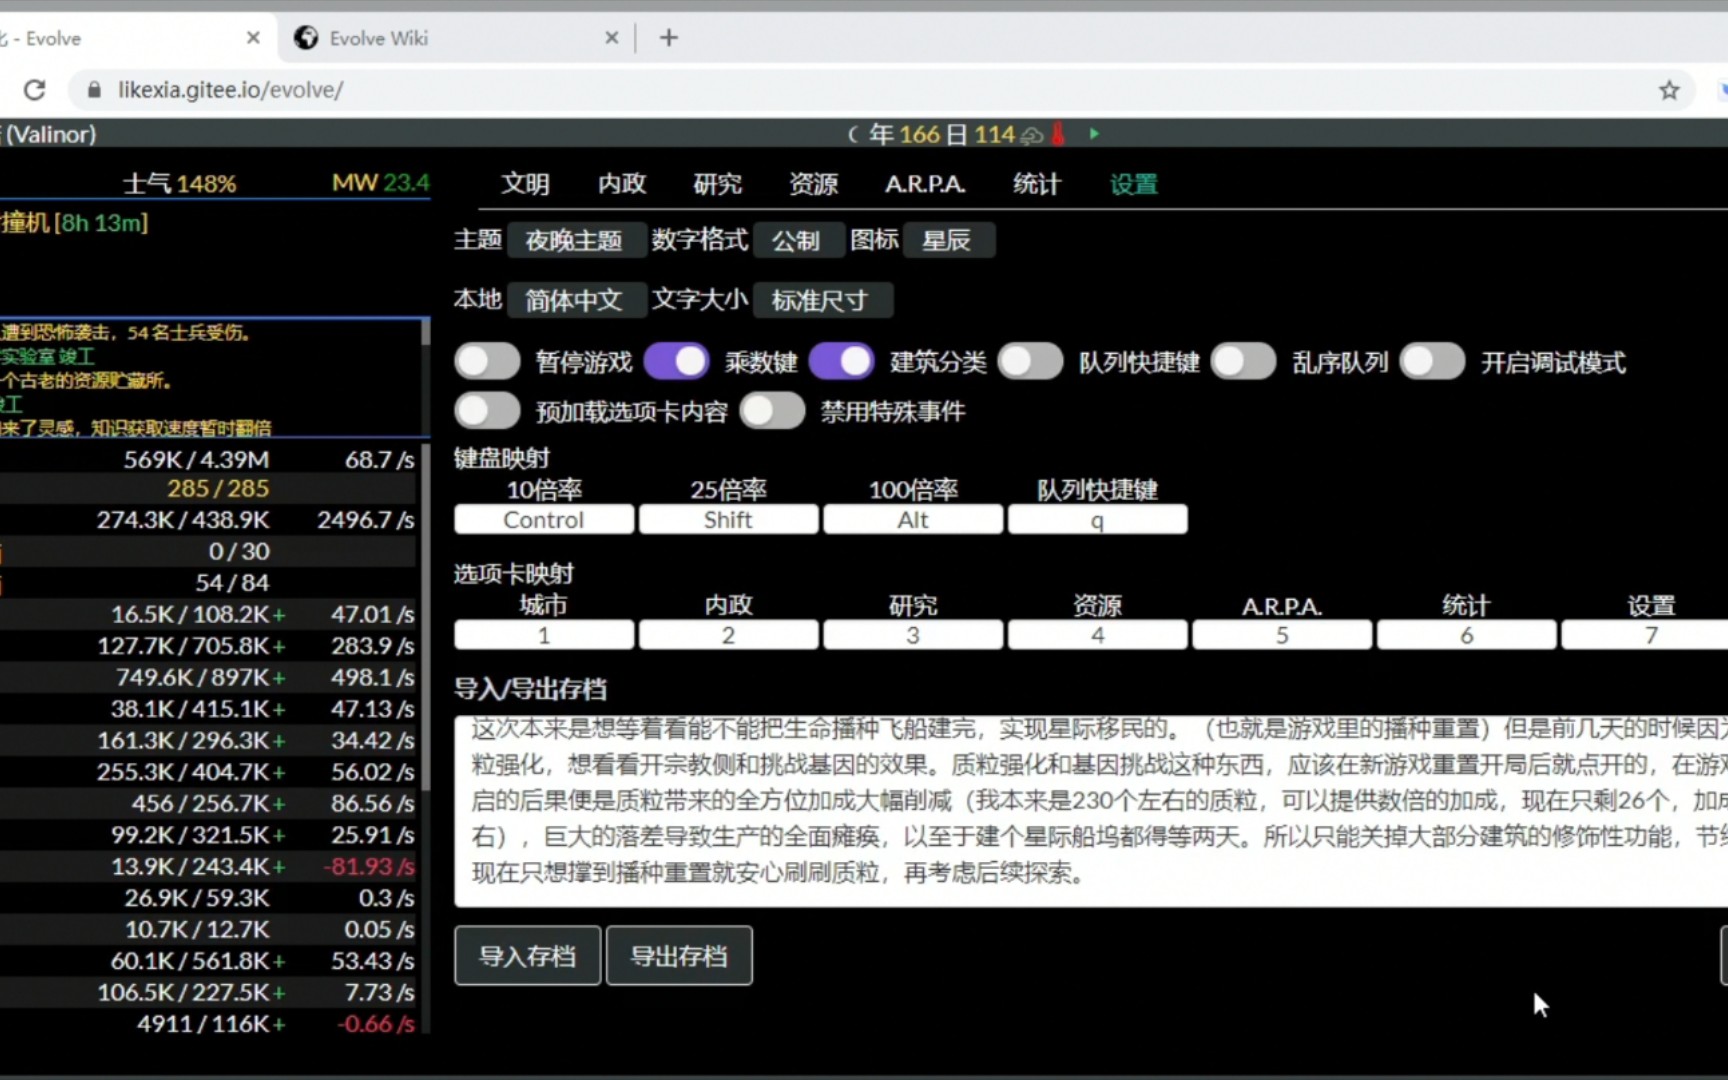Screen dimensions: 1728x1080
Task: Click the resource row 569K / 4.39M
Action: point(208,460)
